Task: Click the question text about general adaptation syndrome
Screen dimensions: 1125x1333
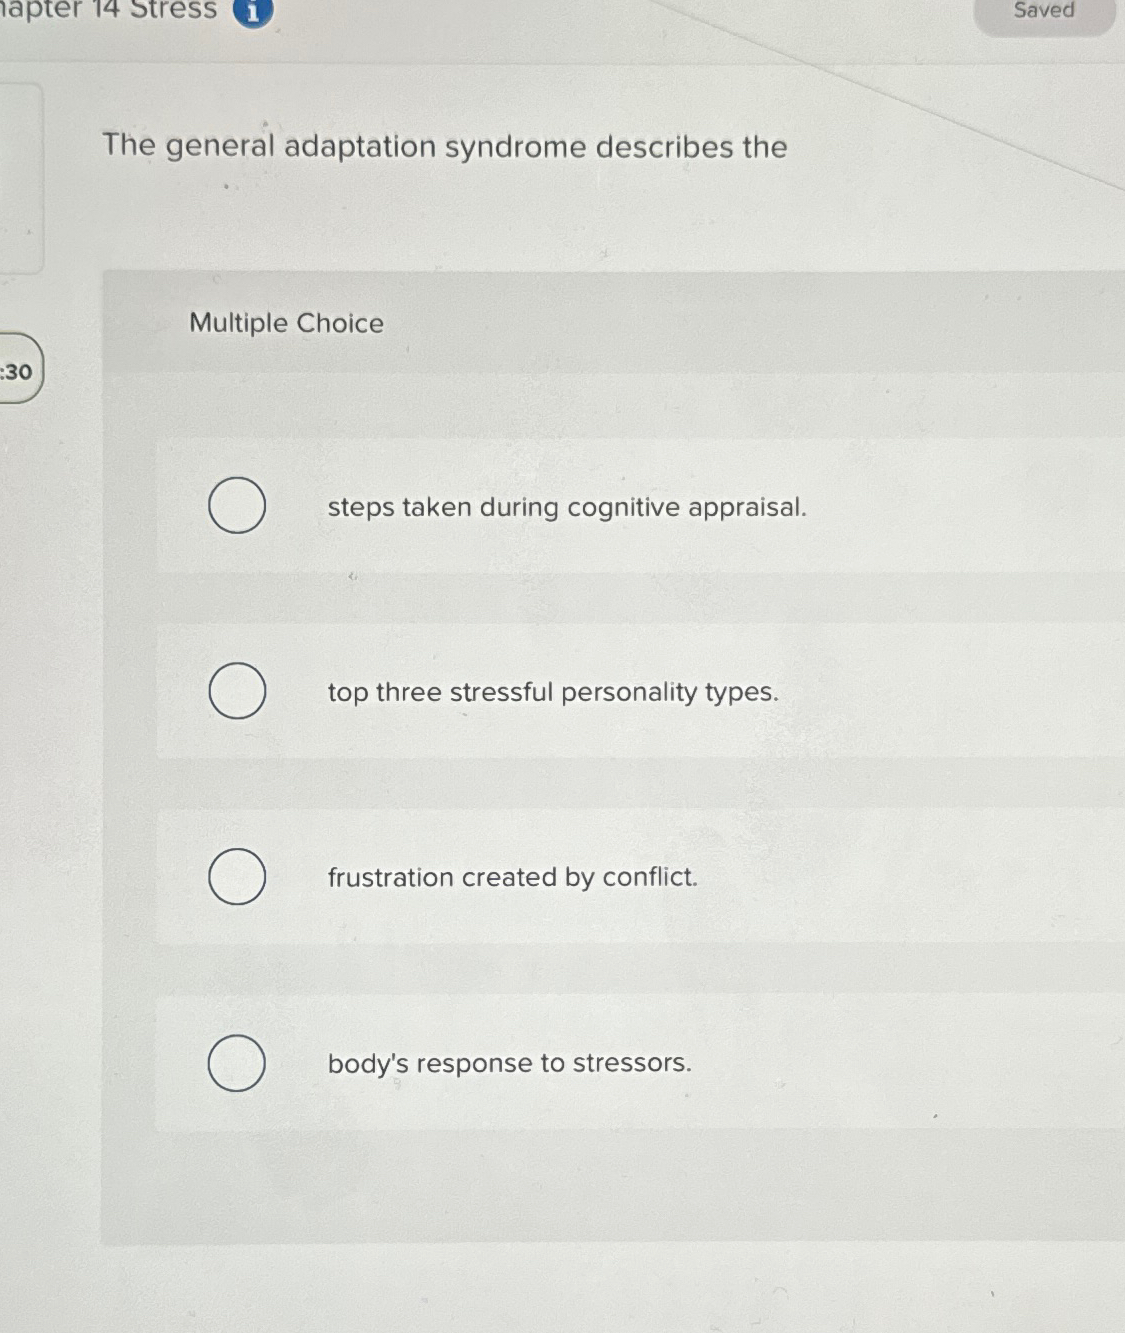Action: [x=445, y=147]
